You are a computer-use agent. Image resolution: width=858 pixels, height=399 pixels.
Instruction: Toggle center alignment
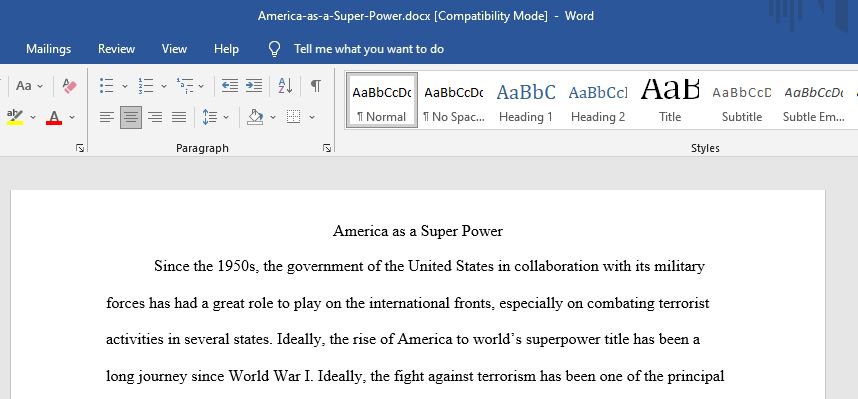pos(131,117)
